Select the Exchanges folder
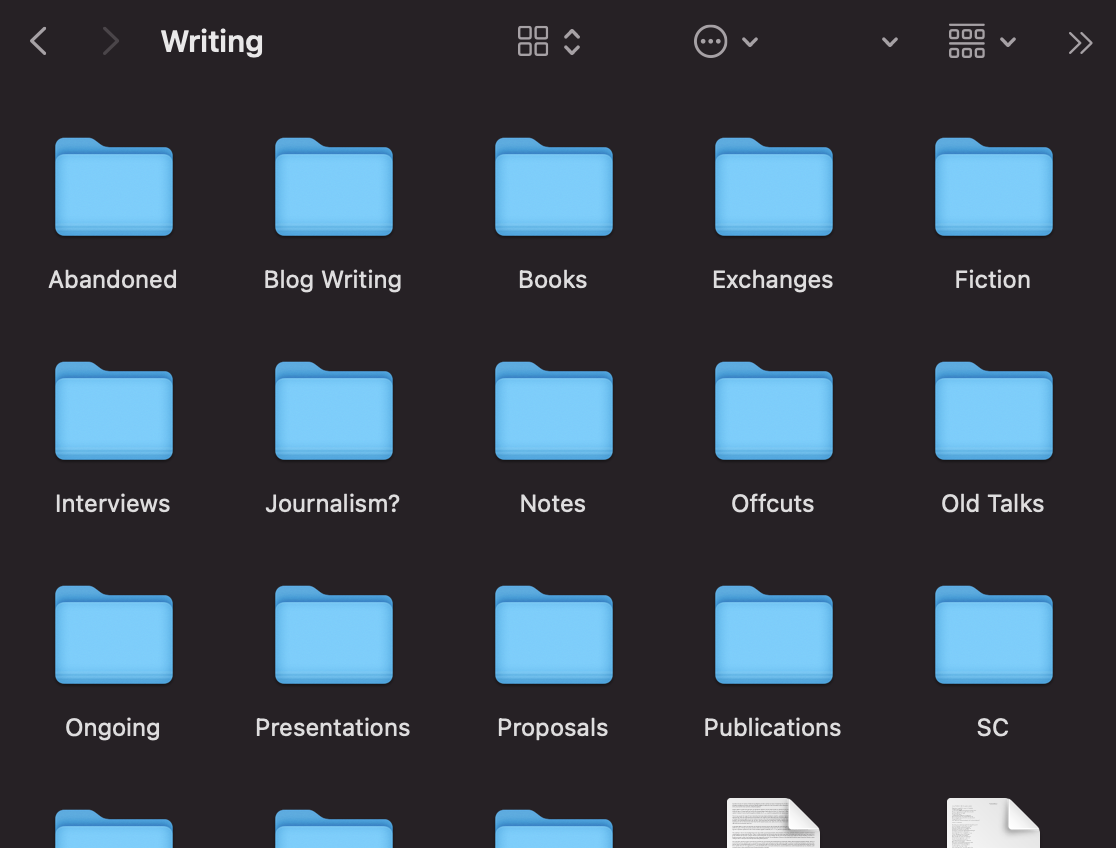 pyautogui.click(x=773, y=188)
